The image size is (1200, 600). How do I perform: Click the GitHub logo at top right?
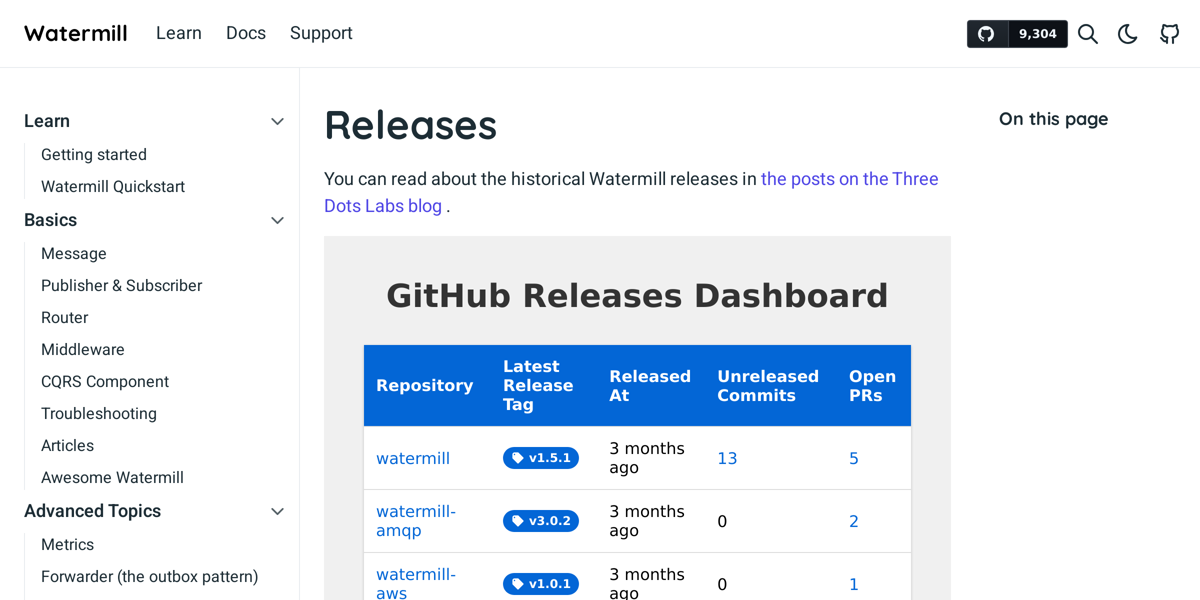[x=1169, y=33]
